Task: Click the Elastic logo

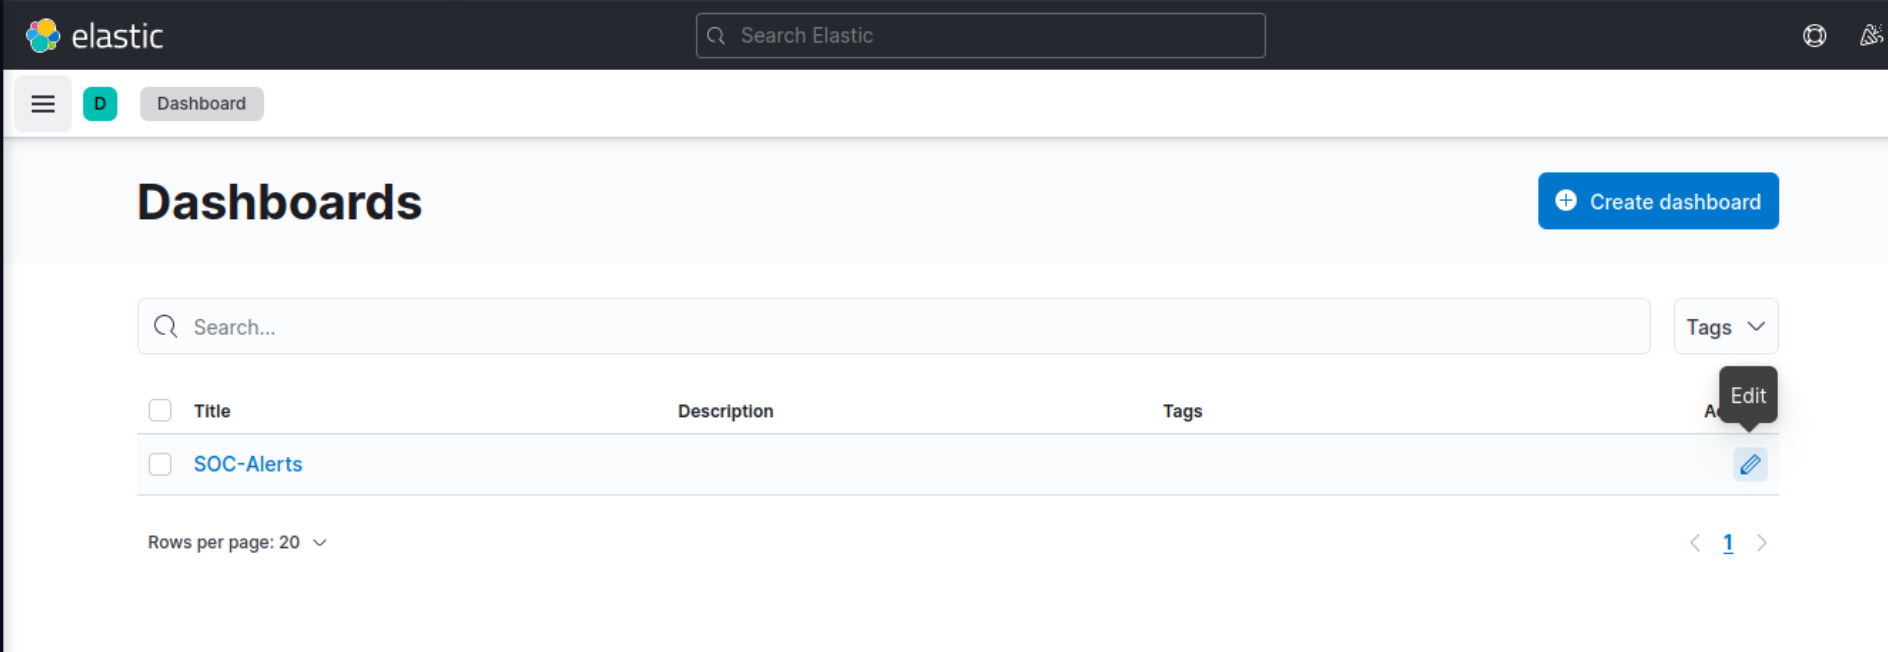Action: (94, 36)
